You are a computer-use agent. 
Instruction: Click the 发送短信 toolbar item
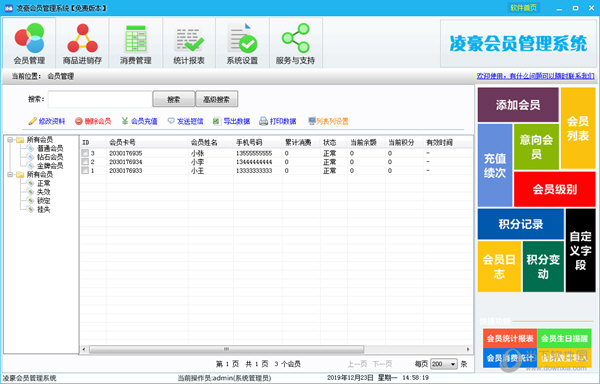tap(186, 121)
